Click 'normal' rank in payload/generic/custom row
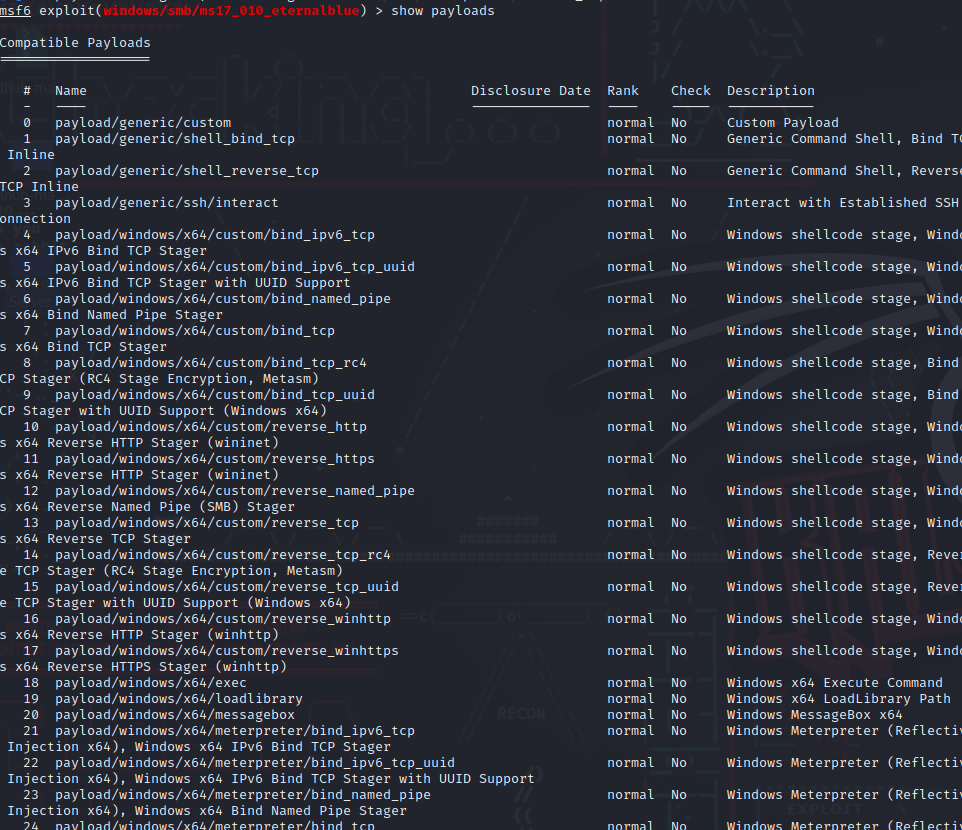The image size is (962, 830). coord(630,123)
